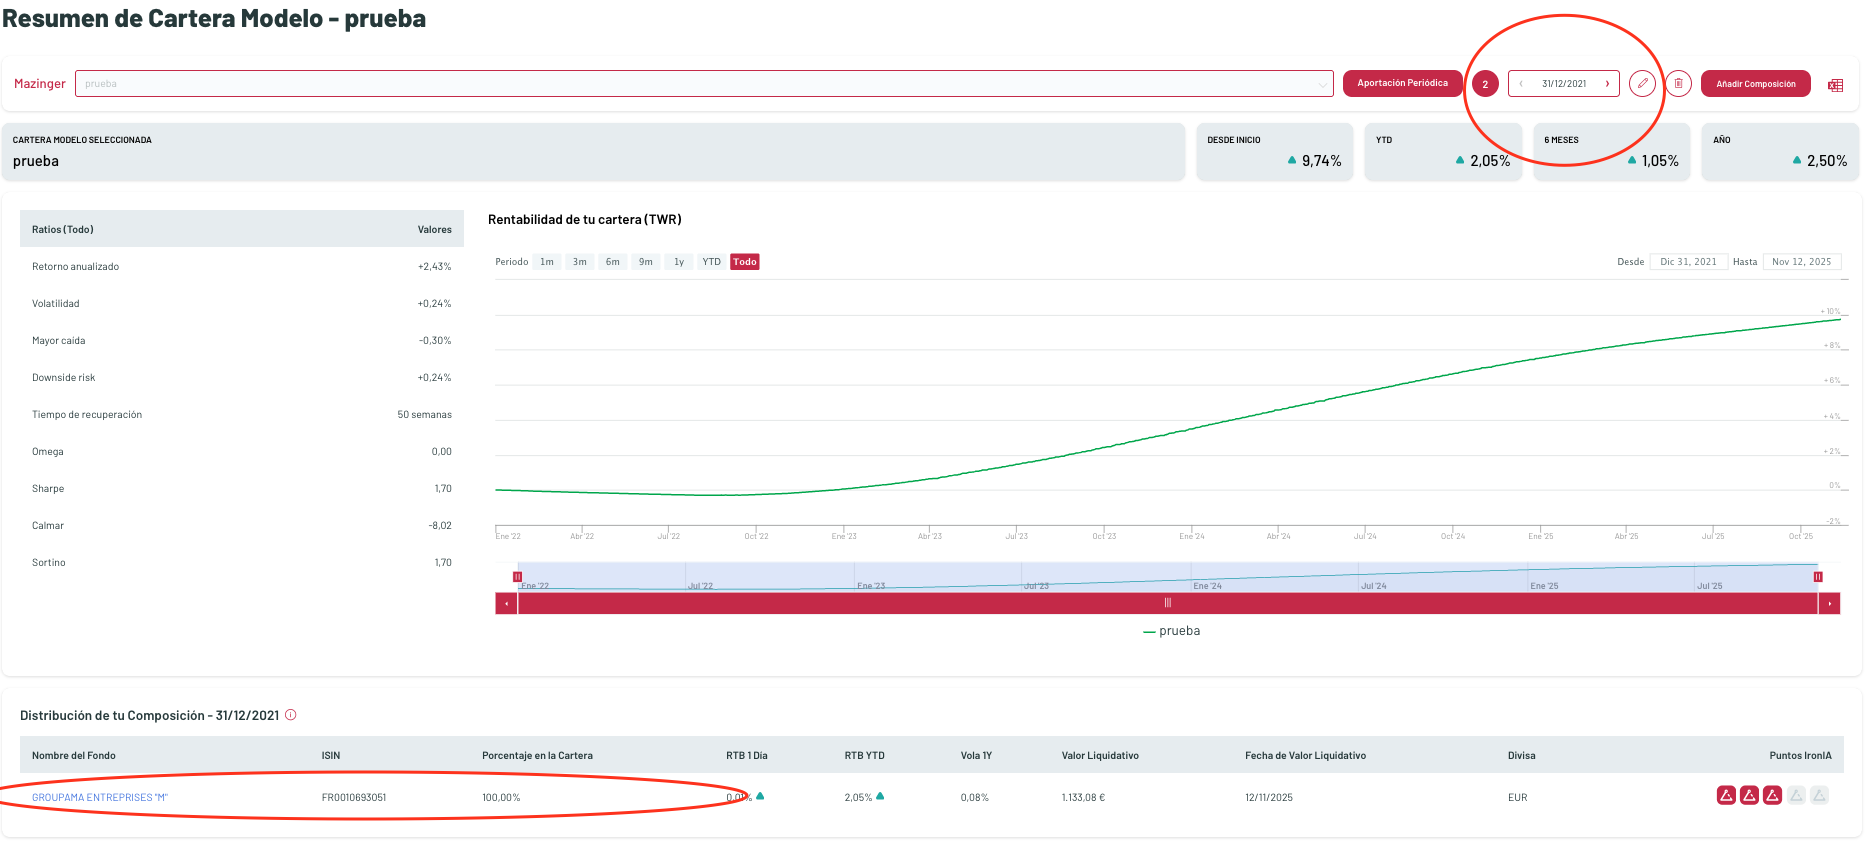The width and height of the screenshot is (1867, 844).
Task: Click info icon beside Distribución de tu Composición
Action: 291,715
